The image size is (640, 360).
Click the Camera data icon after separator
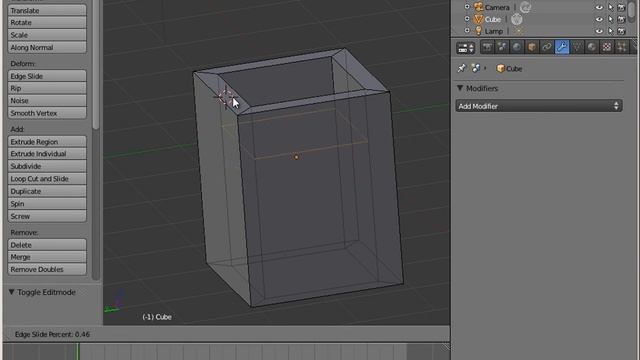(x=526, y=7)
